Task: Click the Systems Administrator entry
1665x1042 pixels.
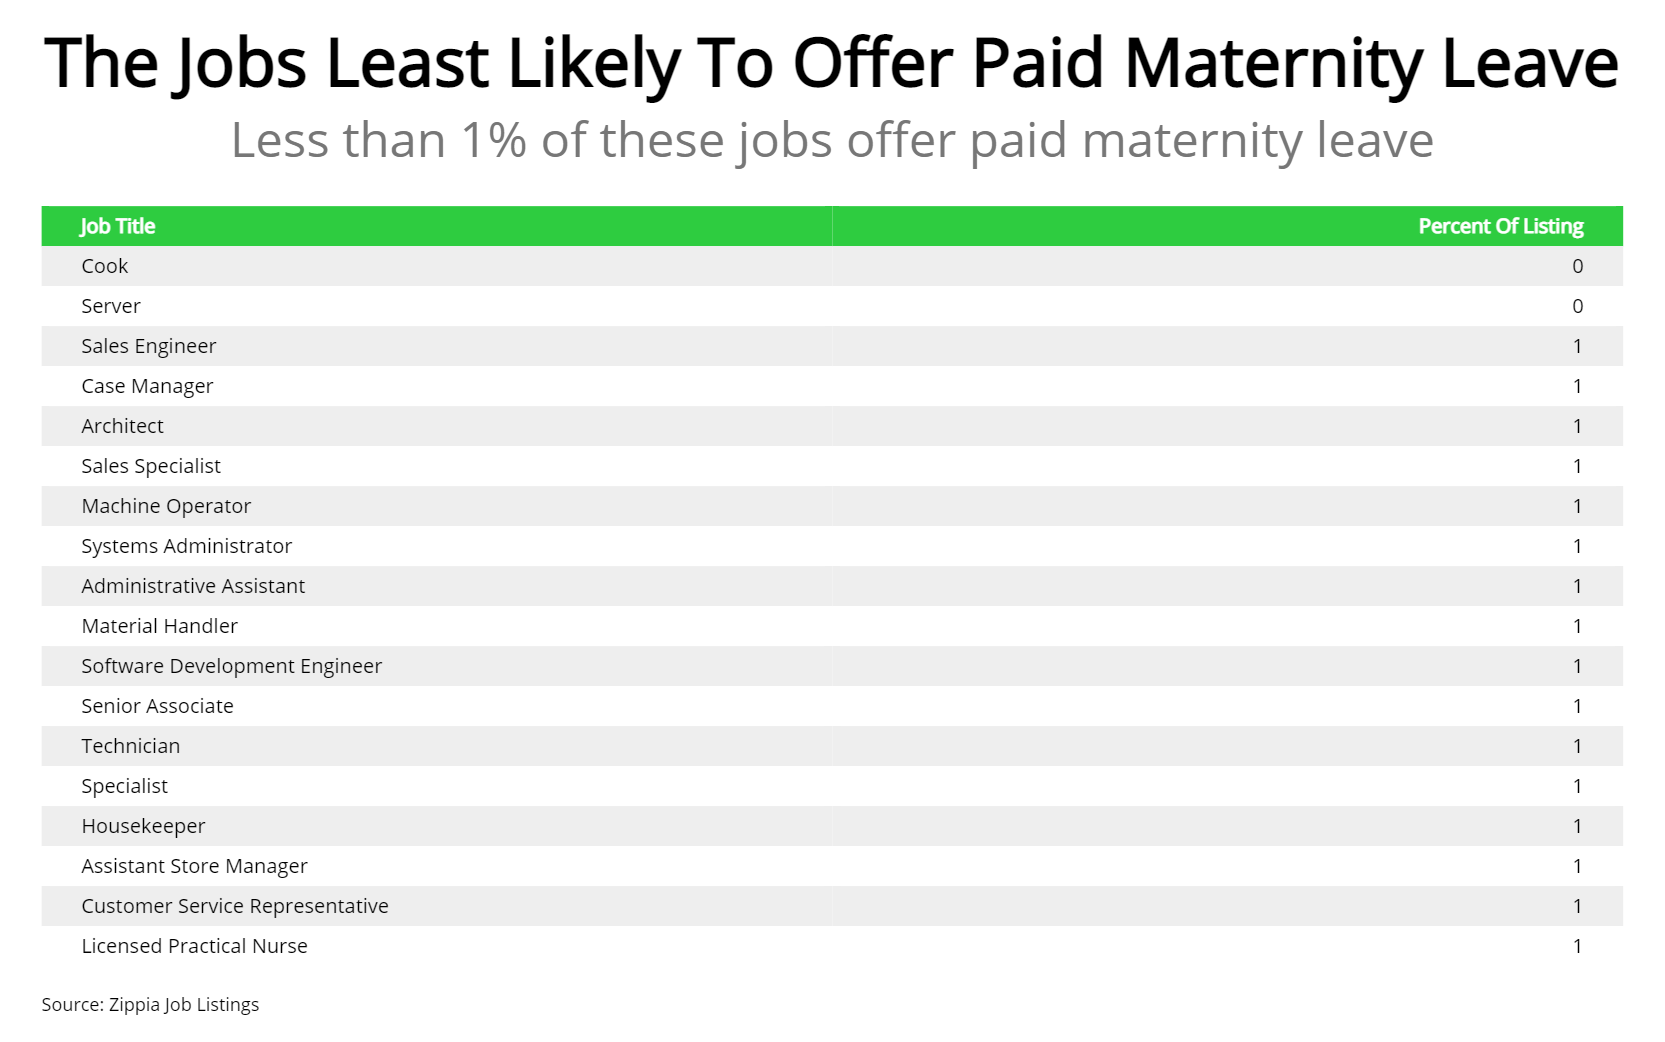Action: coord(187,546)
